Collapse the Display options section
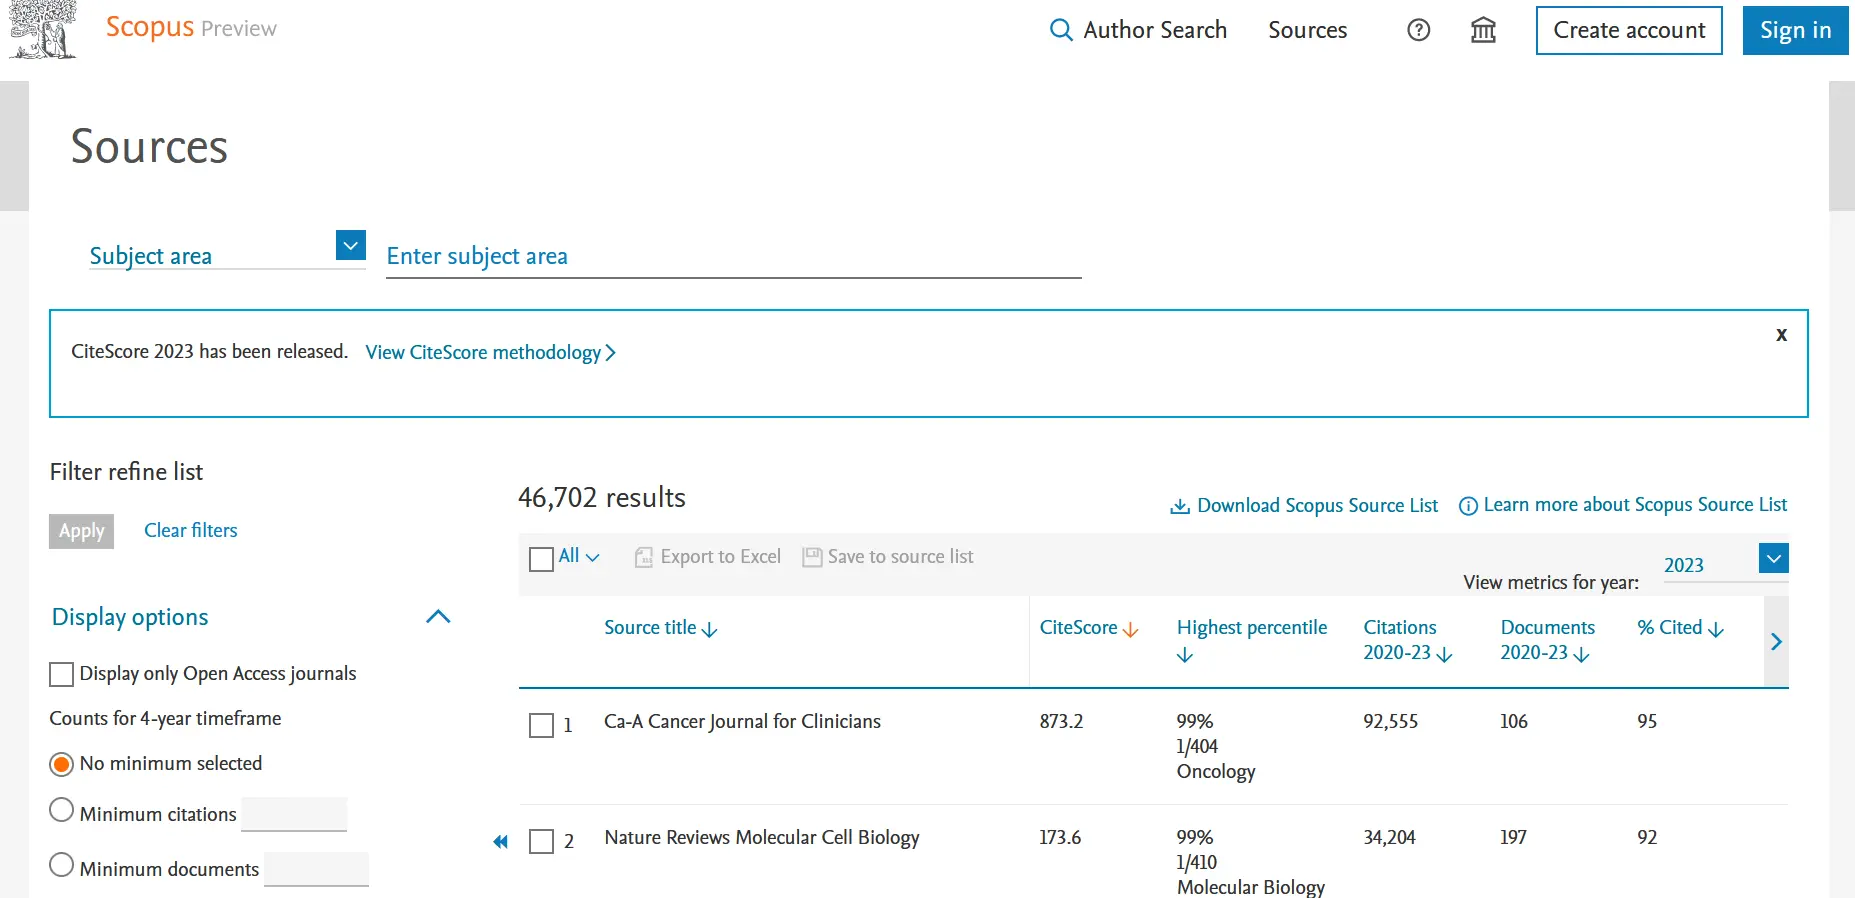 [x=438, y=617]
